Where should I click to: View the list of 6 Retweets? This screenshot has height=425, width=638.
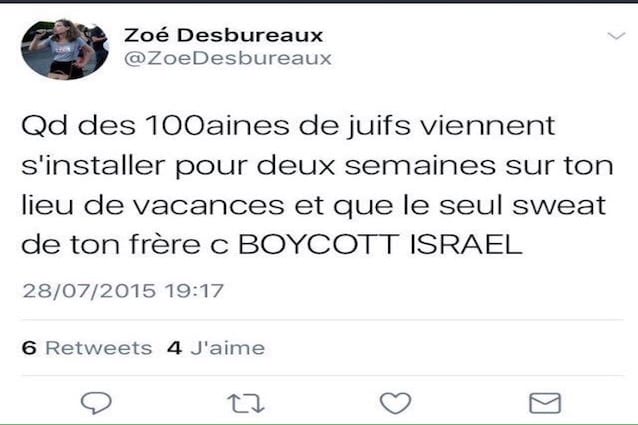pyautogui.click(x=87, y=348)
